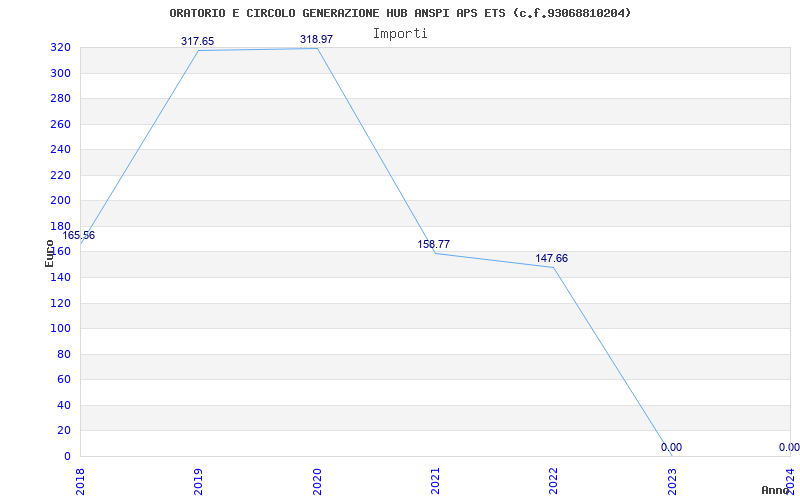Click the Euro y-axis title
800x500 pixels.
coord(49,253)
